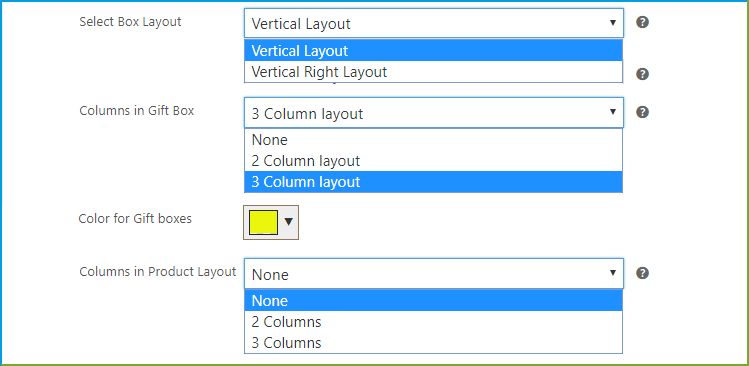
Task: Expand the Columns in Gift Box dropdown
Action: point(434,113)
